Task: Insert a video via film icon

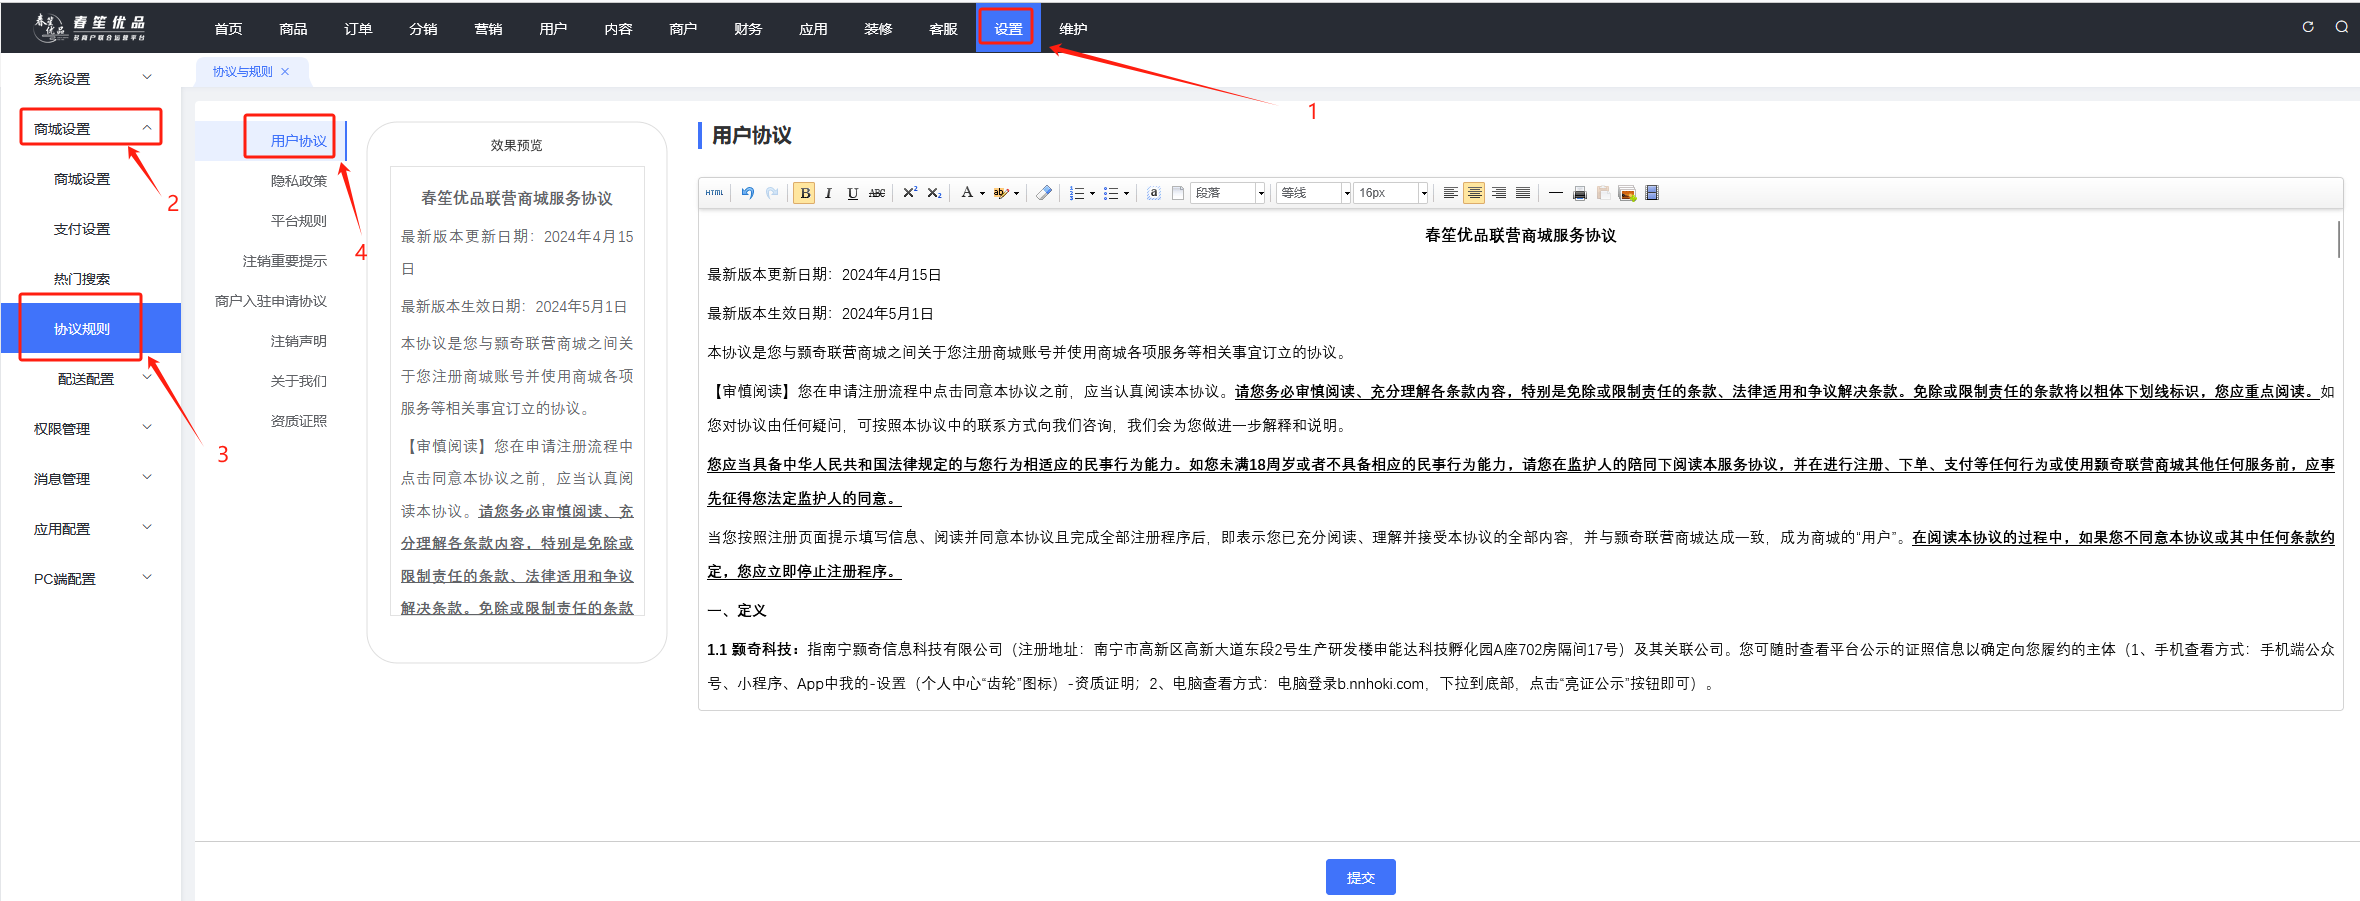Action: (x=1652, y=193)
